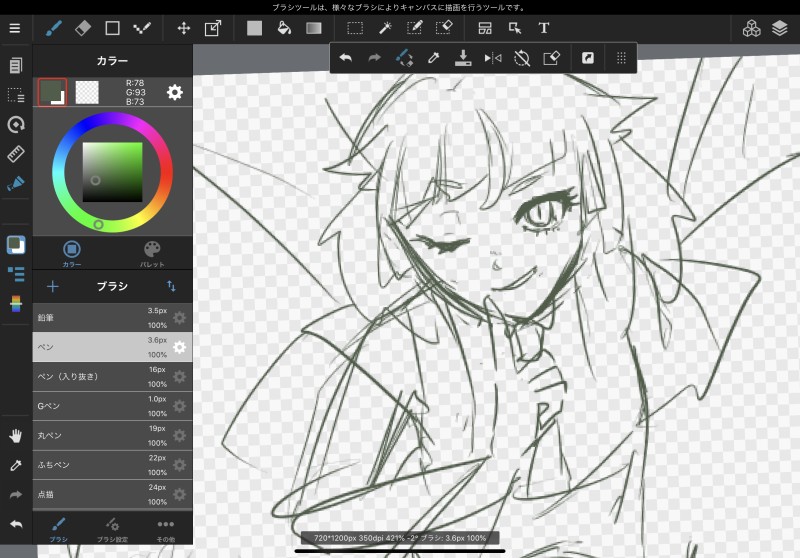Open その他 bottom tab
Viewport: 800px width, 558px height.
click(166, 529)
